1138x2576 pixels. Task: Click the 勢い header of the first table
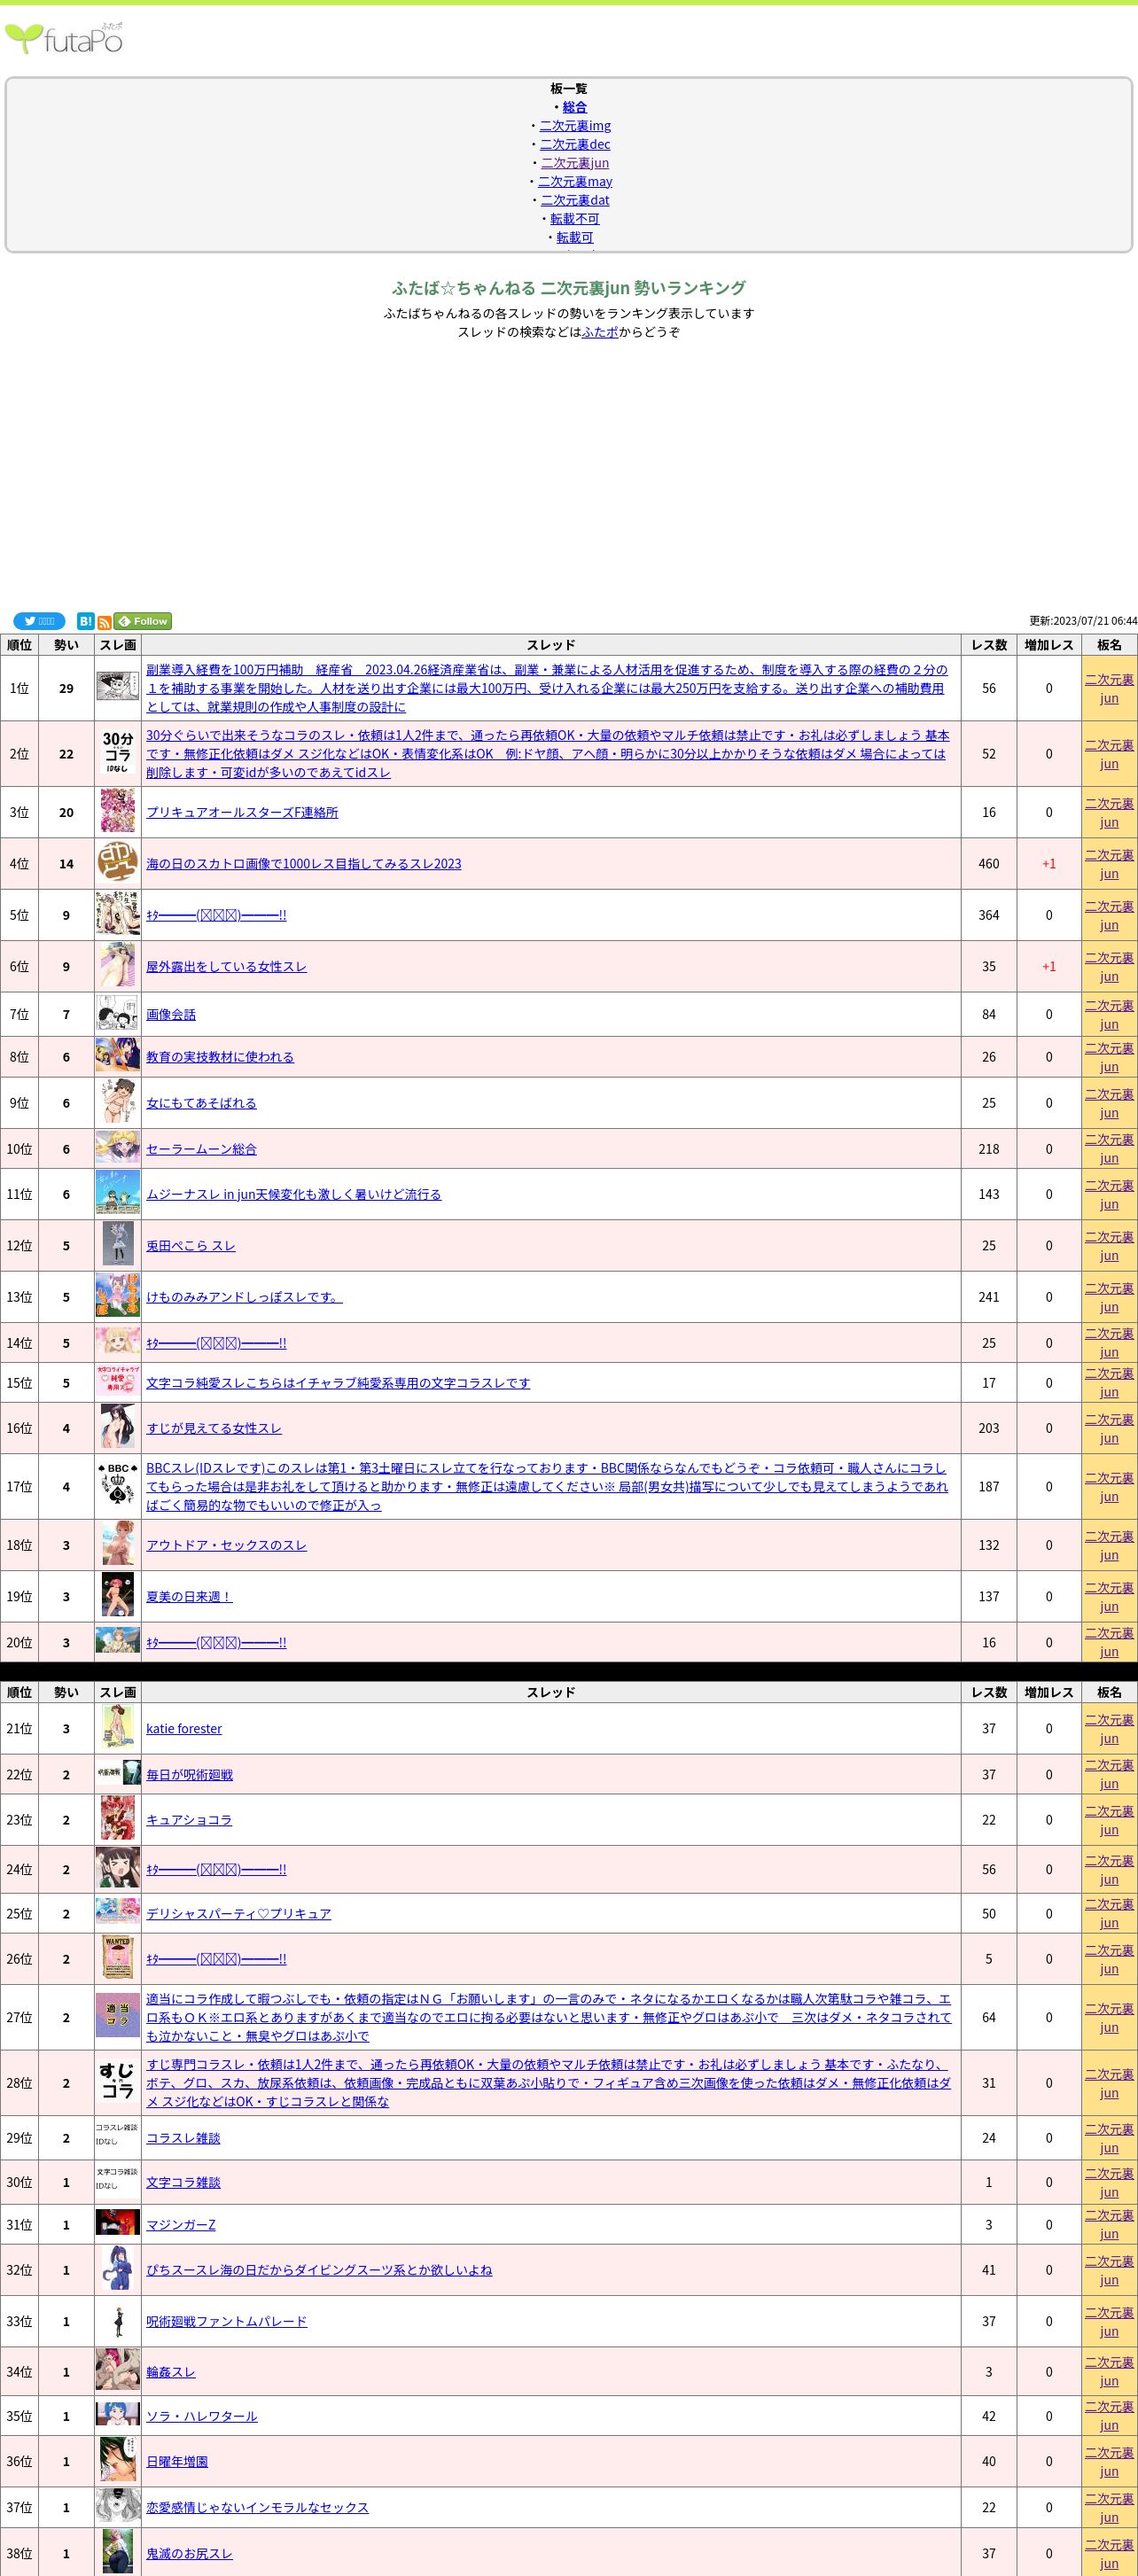click(66, 645)
